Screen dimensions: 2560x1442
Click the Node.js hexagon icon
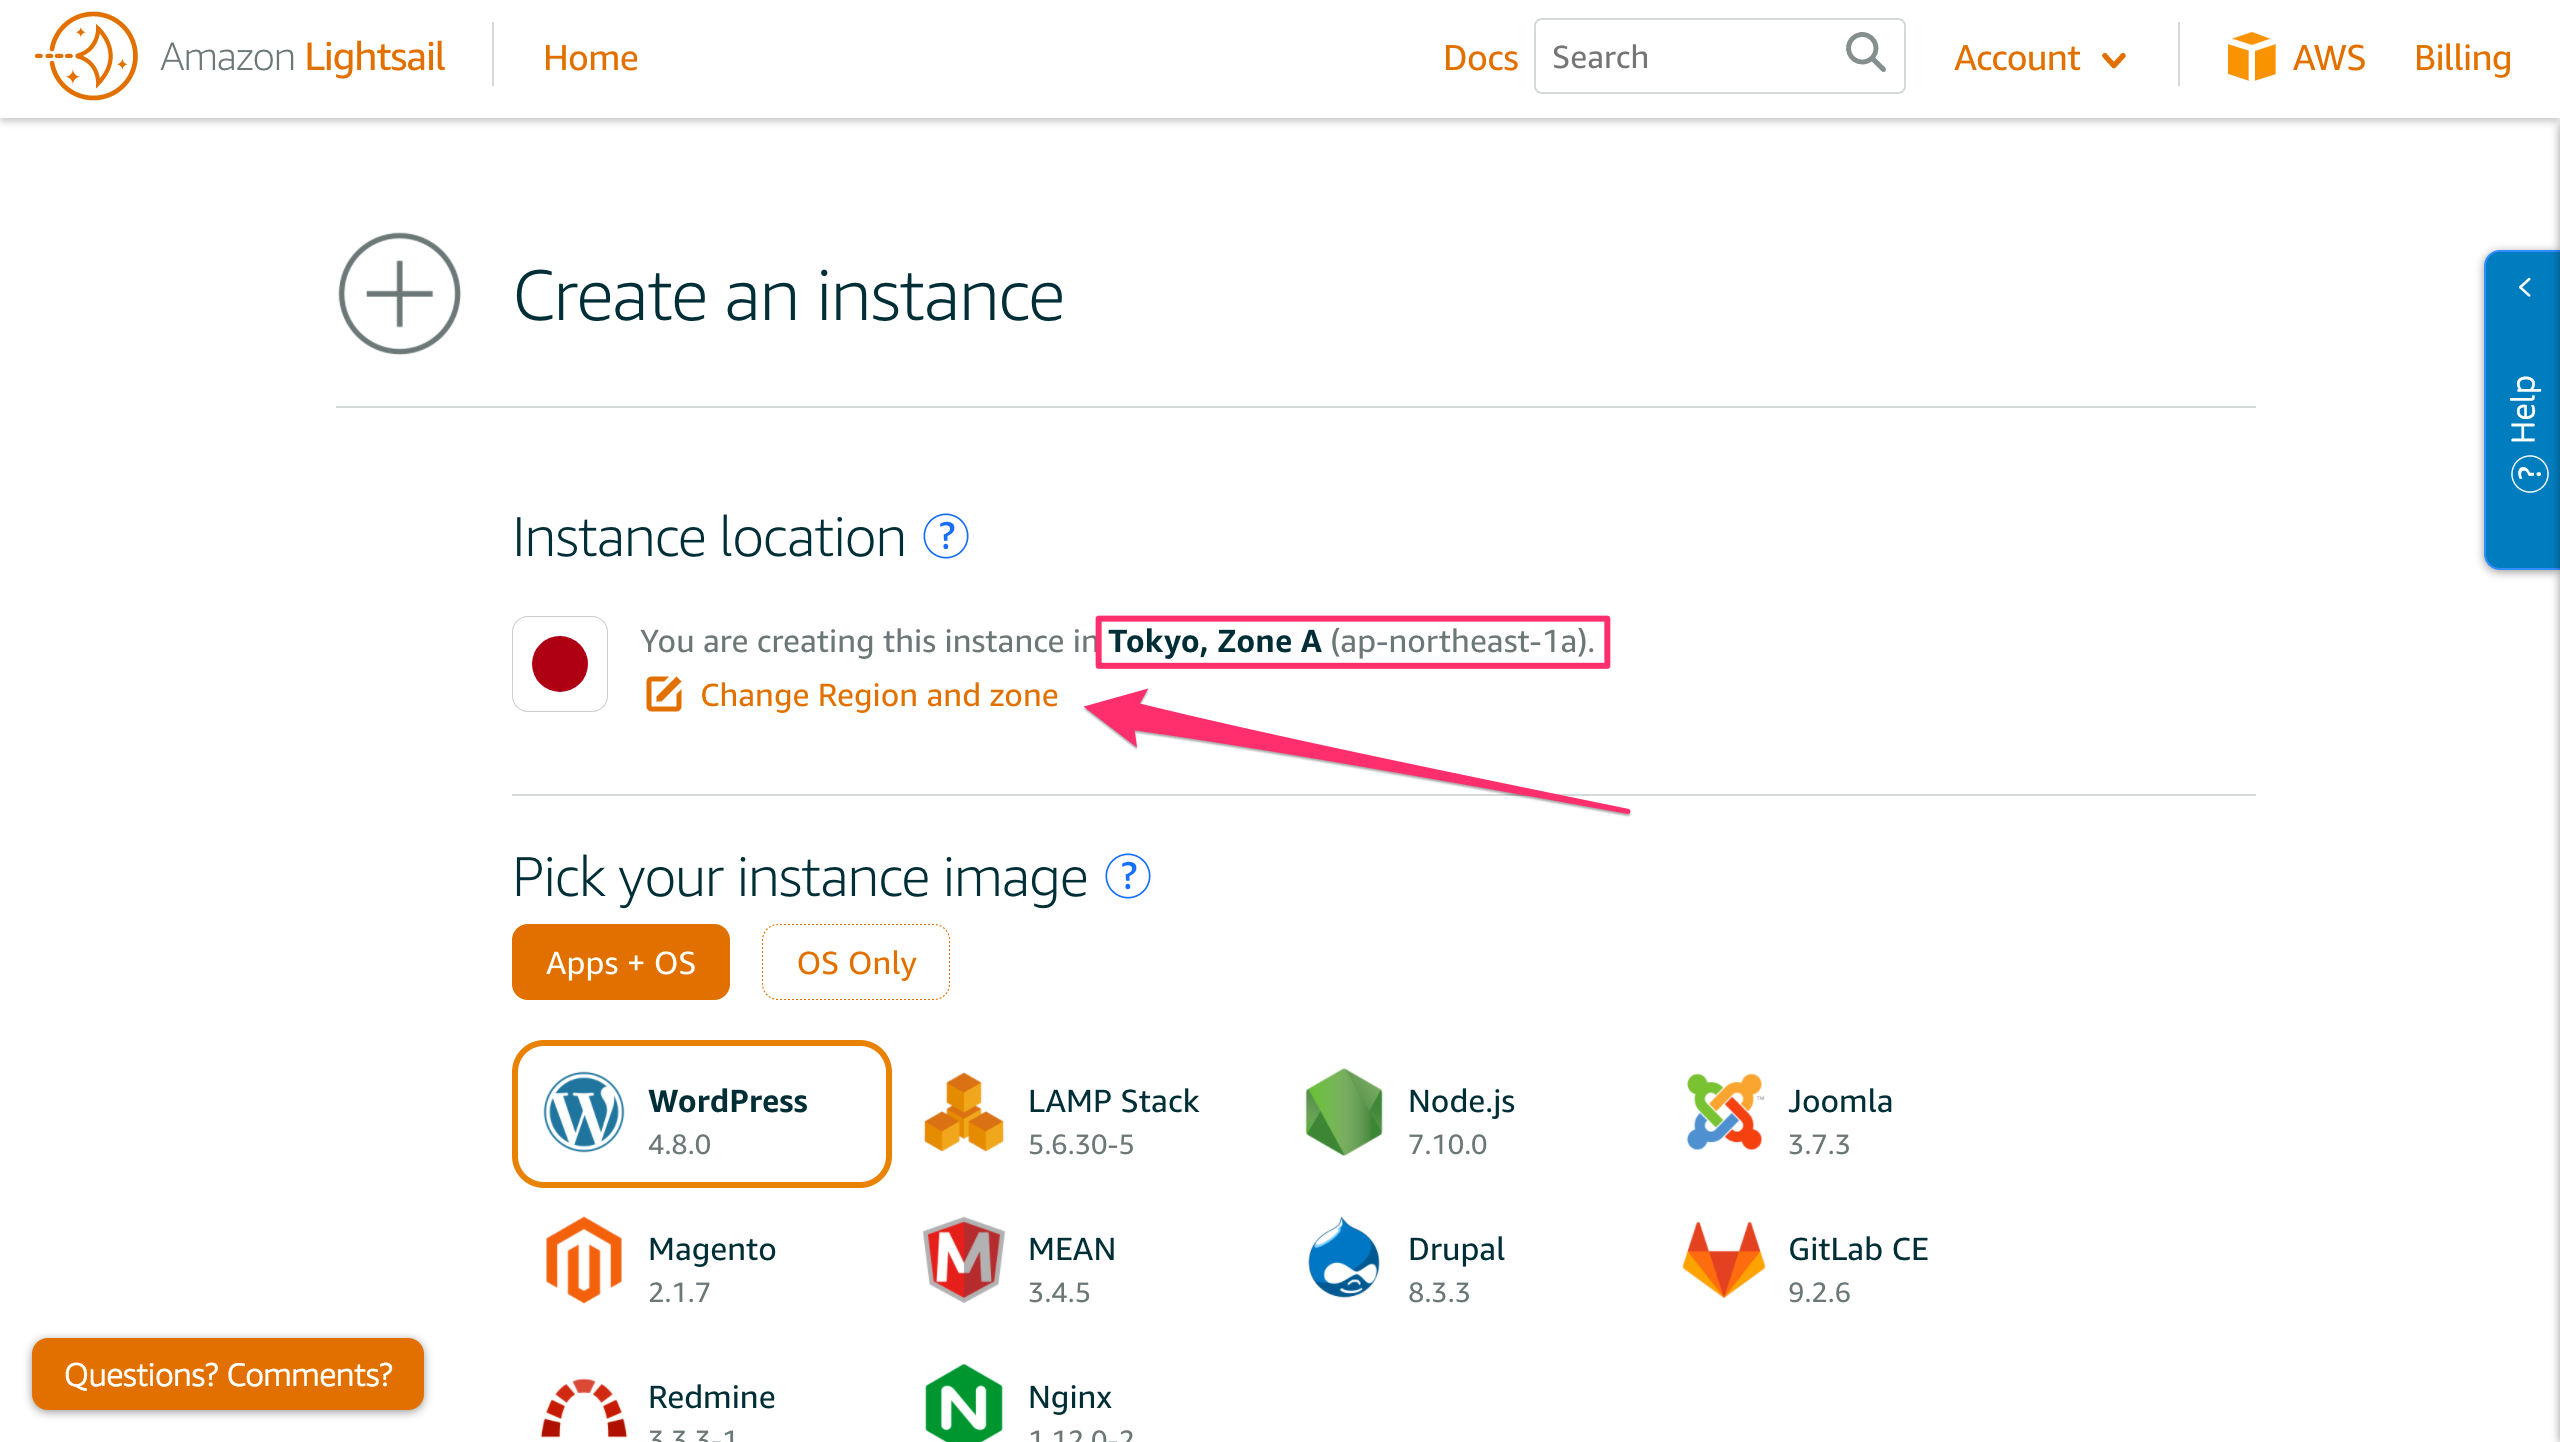[1343, 1113]
